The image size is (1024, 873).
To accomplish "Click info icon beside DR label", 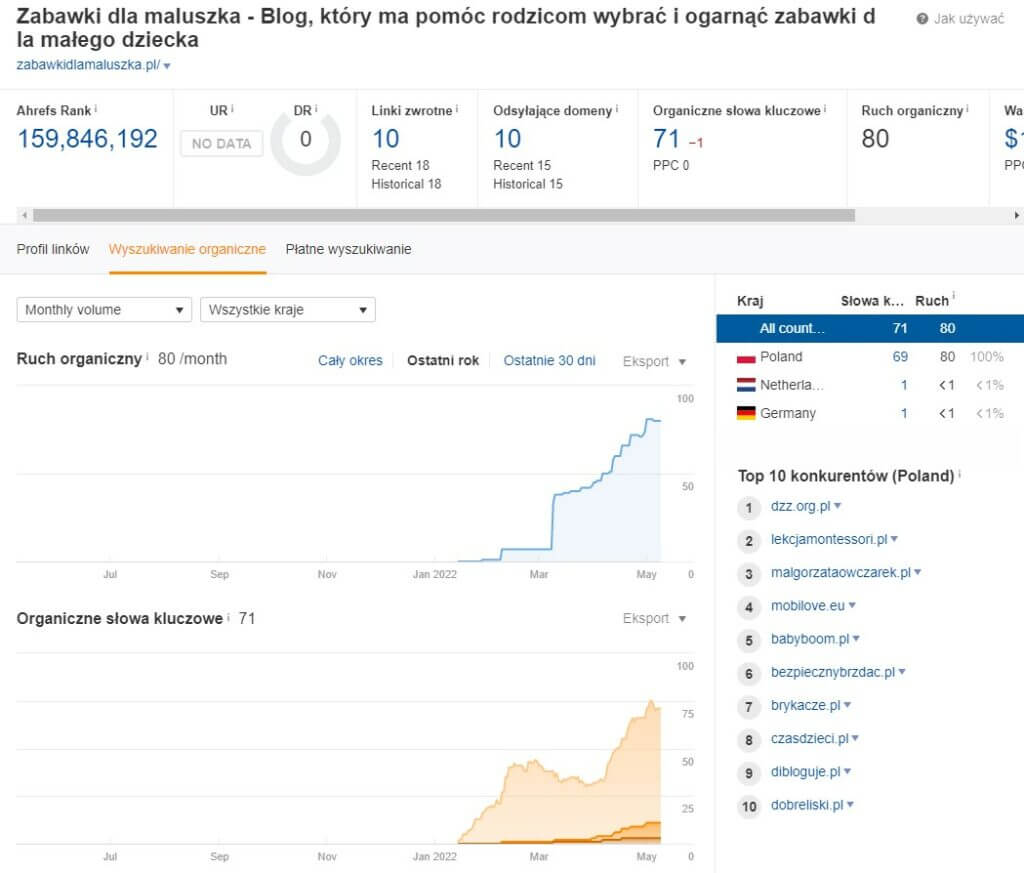I will pos(316,108).
